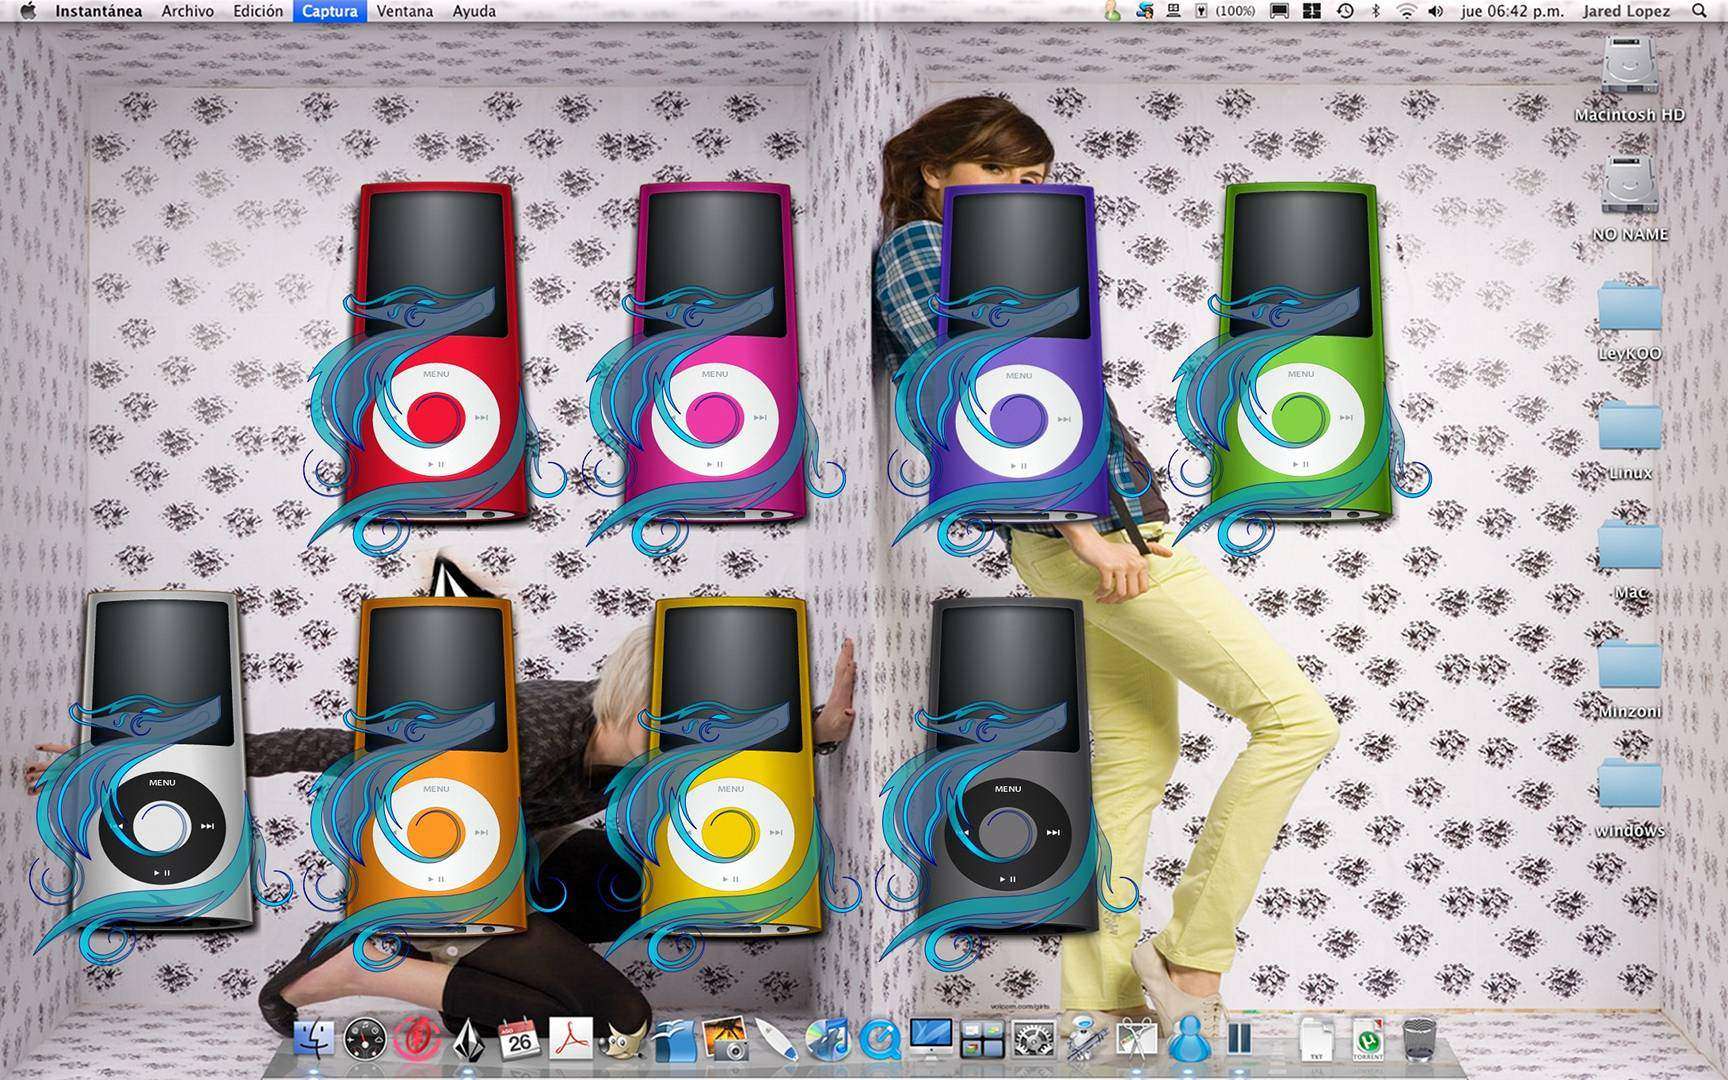Launch GIMP from the dock

coord(622,1041)
